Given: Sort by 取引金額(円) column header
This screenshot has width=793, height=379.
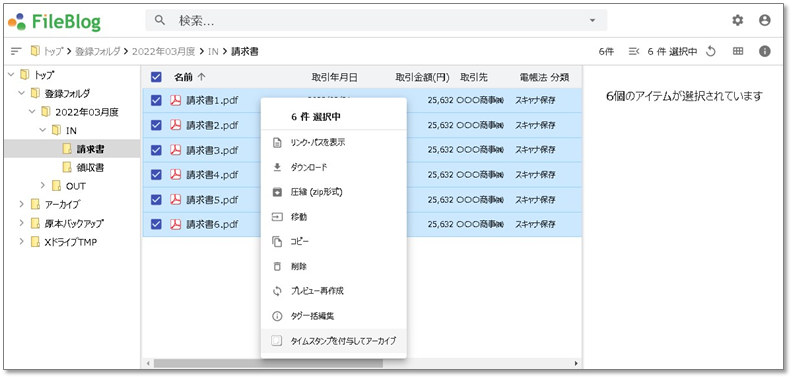Looking at the screenshot, I should [x=422, y=77].
